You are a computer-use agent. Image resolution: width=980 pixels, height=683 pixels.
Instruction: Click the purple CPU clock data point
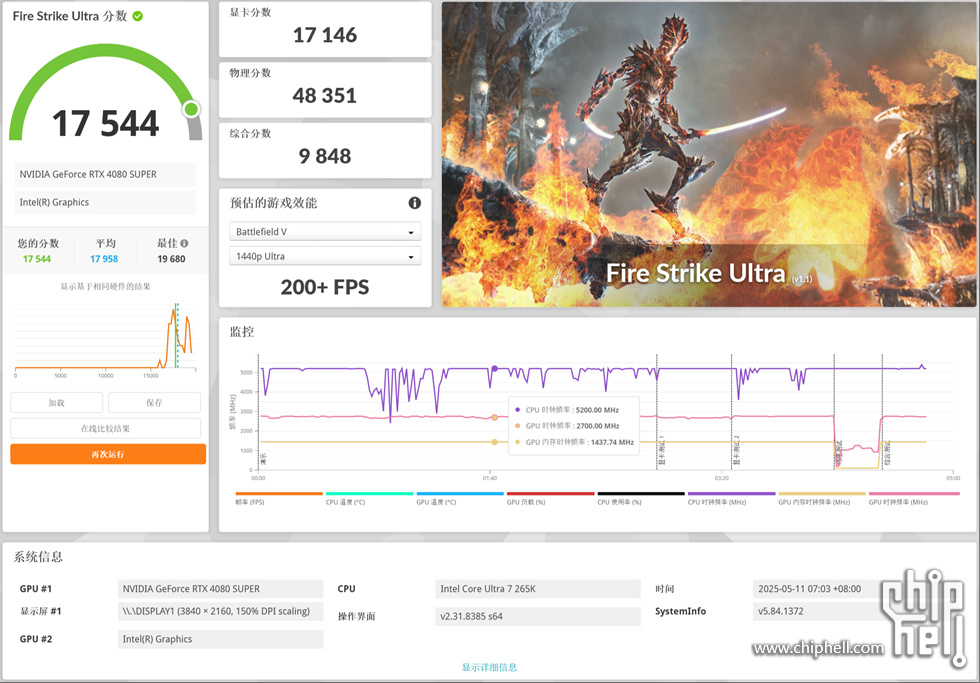coord(494,369)
